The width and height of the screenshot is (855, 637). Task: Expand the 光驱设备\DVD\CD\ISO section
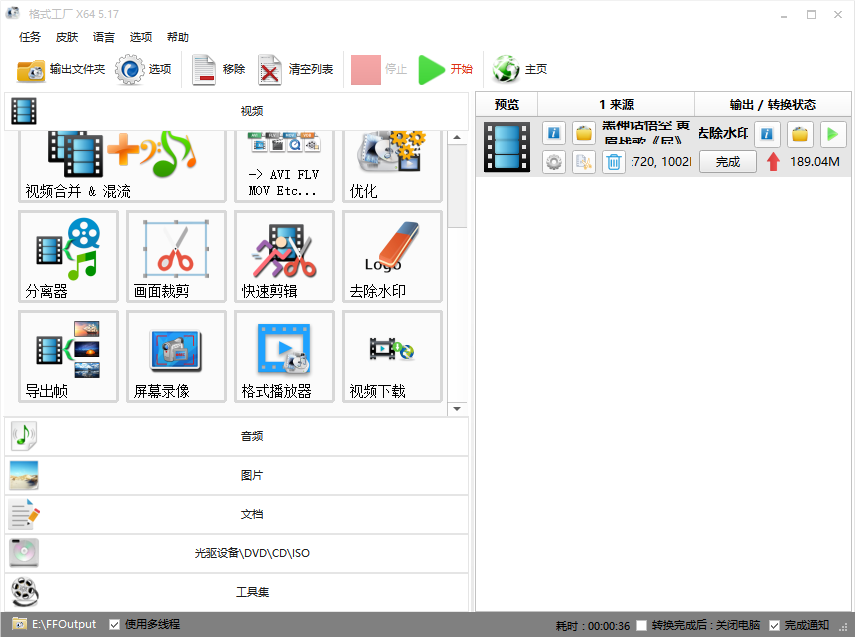(x=236, y=553)
